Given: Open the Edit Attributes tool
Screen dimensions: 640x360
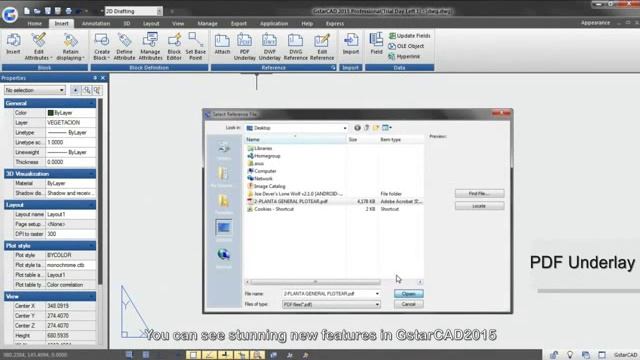Looking at the screenshot, I should (x=38, y=47).
